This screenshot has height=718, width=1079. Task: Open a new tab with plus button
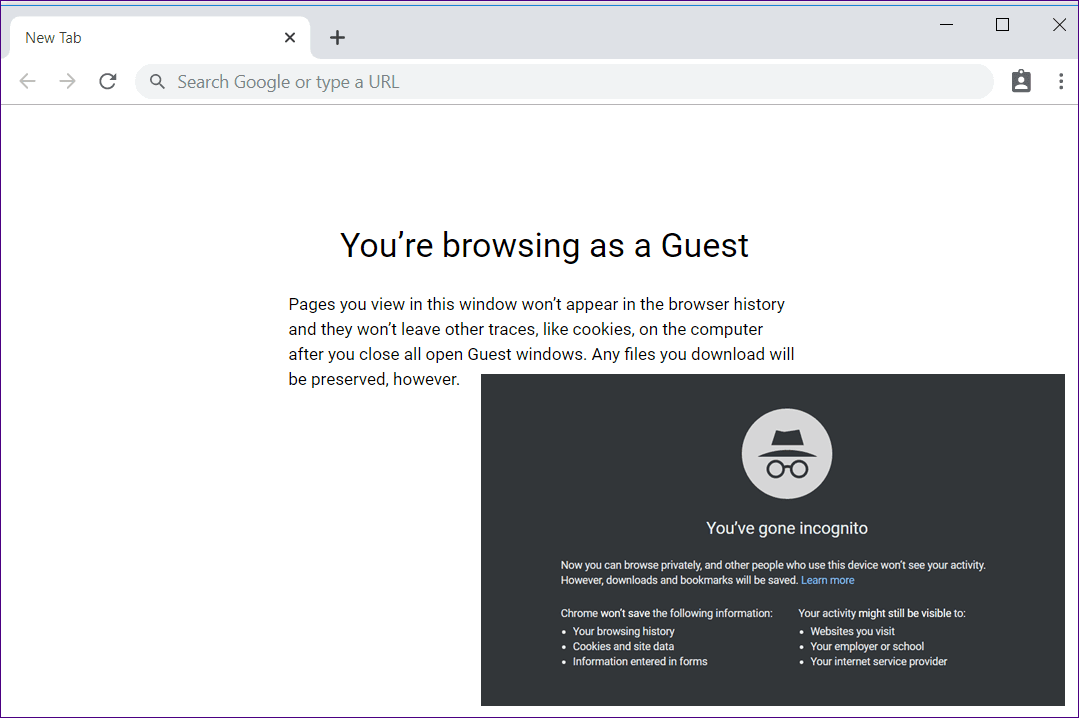(337, 38)
